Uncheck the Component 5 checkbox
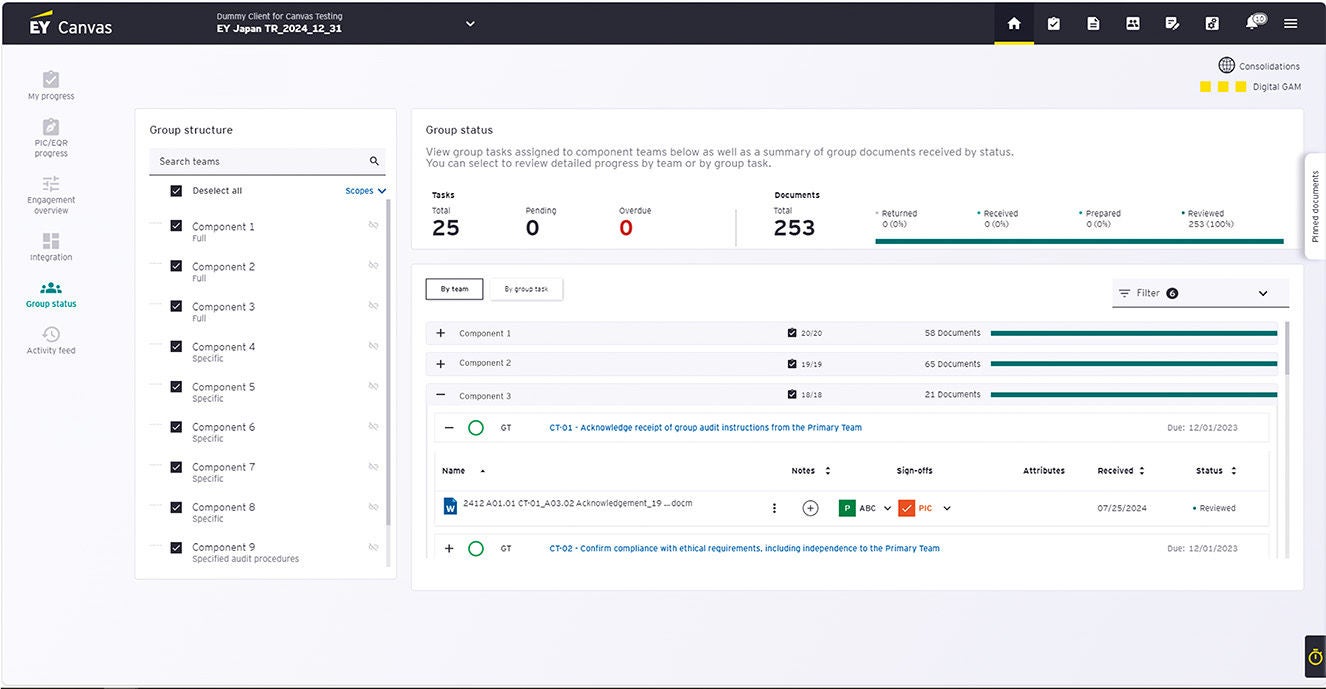The height and width of the screenshot is (689, 1326). [x=176, y=387]
